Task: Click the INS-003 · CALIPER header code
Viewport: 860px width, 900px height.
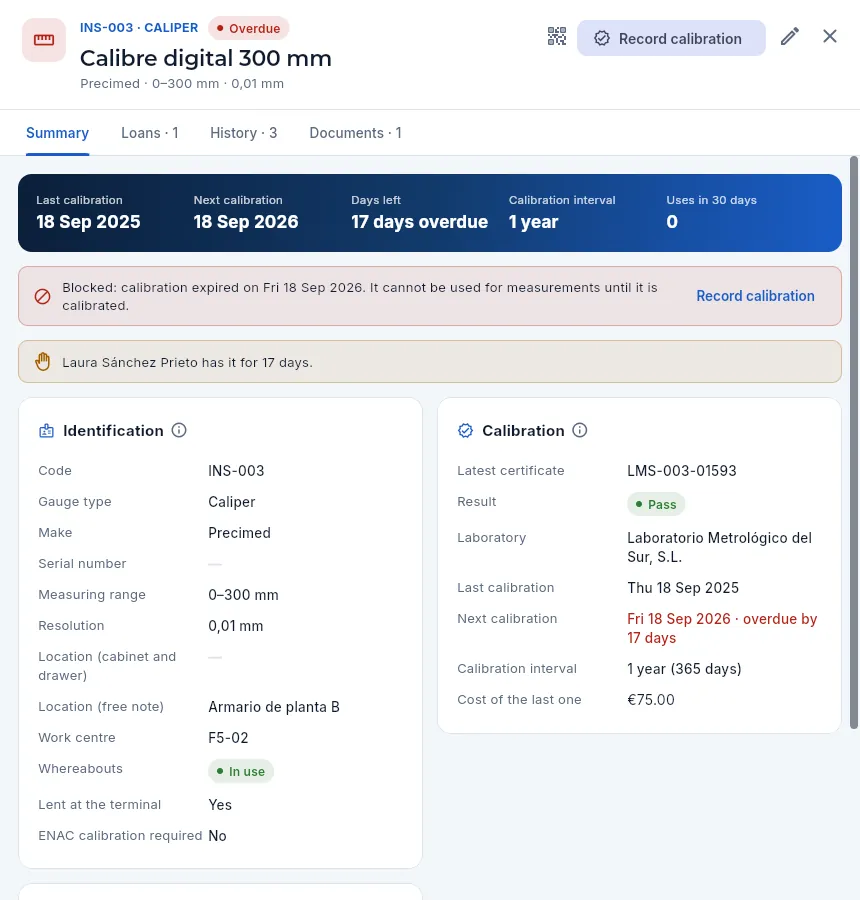Action: pyautogui.click(x=139, y=28)
